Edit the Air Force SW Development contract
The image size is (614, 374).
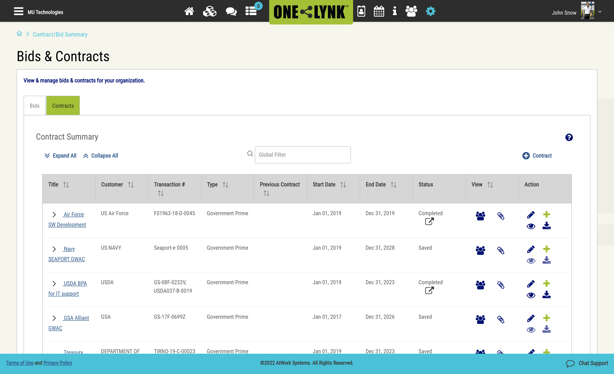pos(531,215)
